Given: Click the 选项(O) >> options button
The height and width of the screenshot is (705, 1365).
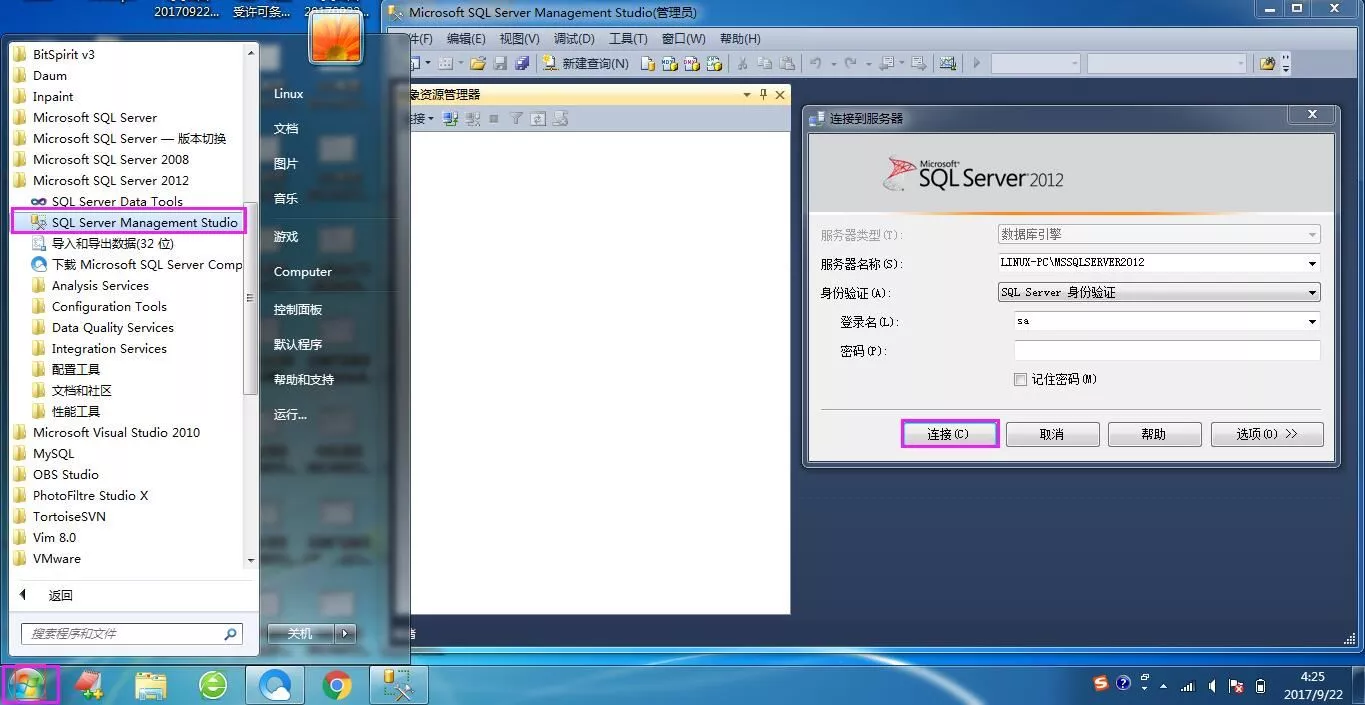Looking at the screenshot, I should pyautogui.click(x=1266, y=434).
